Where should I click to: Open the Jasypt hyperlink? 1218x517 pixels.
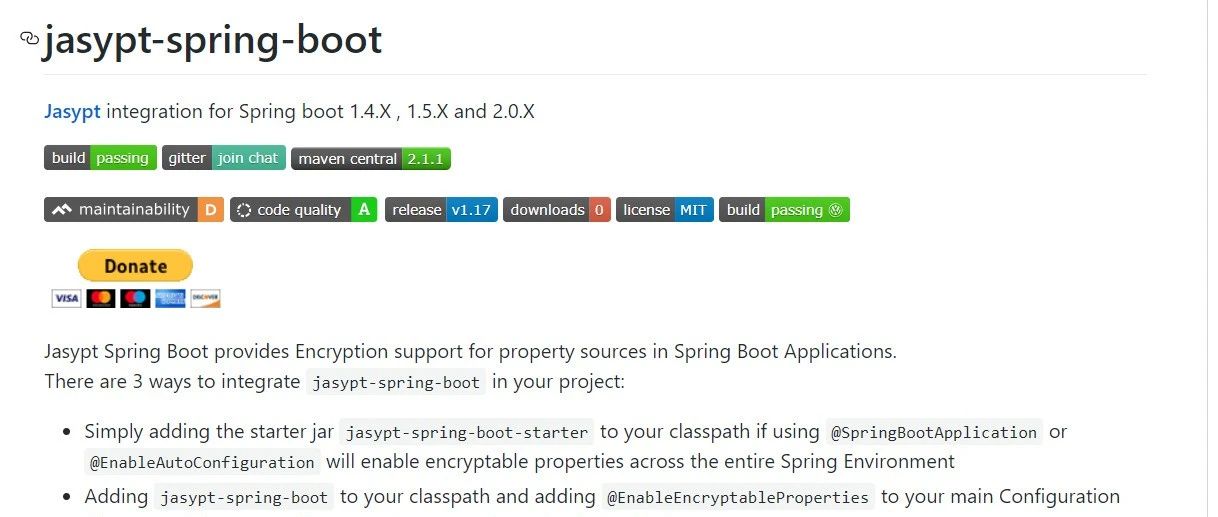point(72,111)
